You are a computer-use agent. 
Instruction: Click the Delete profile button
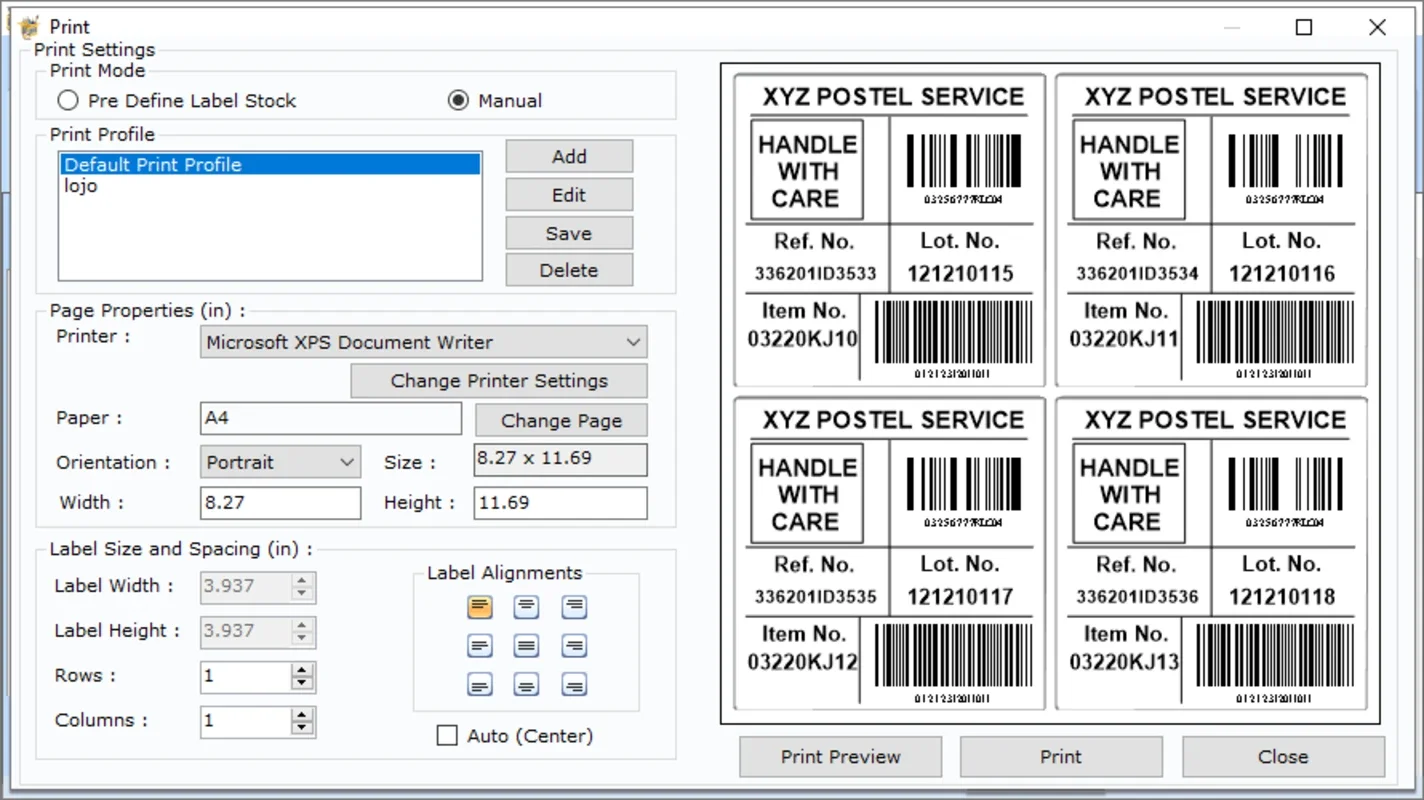569,270
